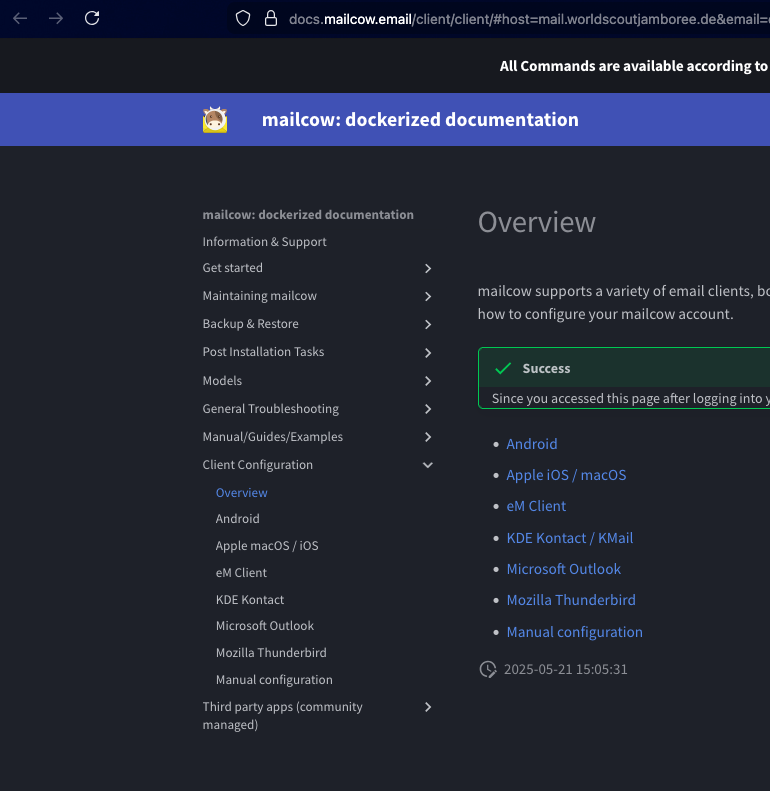Open Information & Support in sidebar
Screen dimensions: 770x791
click(264, 242)
